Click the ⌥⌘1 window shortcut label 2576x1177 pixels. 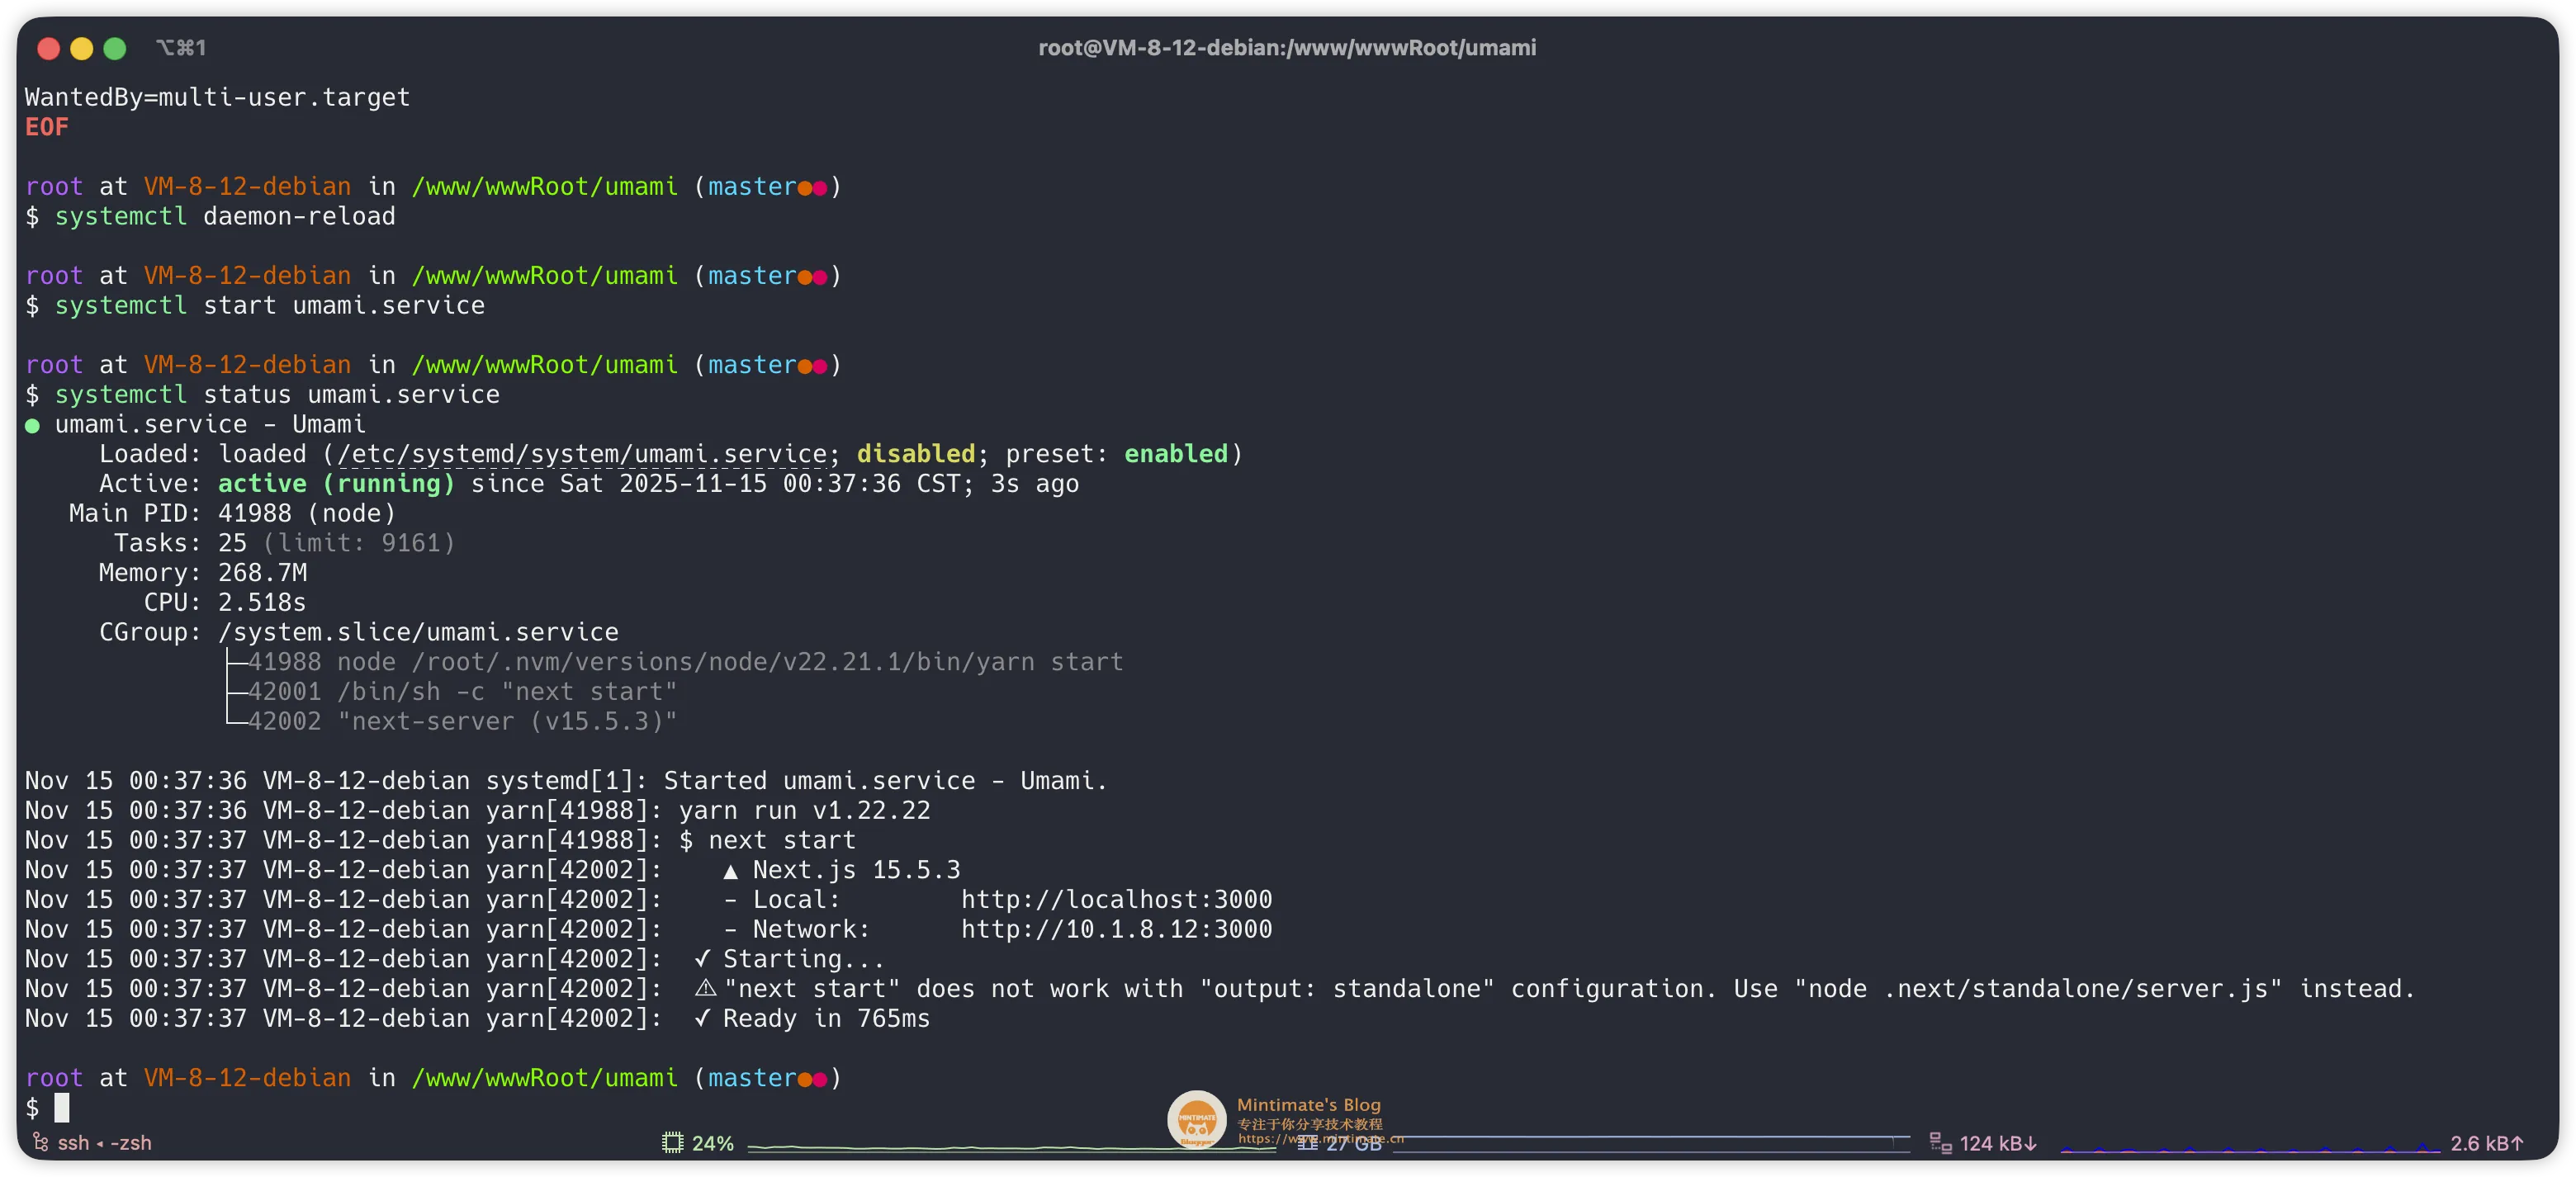click(181, 48)
